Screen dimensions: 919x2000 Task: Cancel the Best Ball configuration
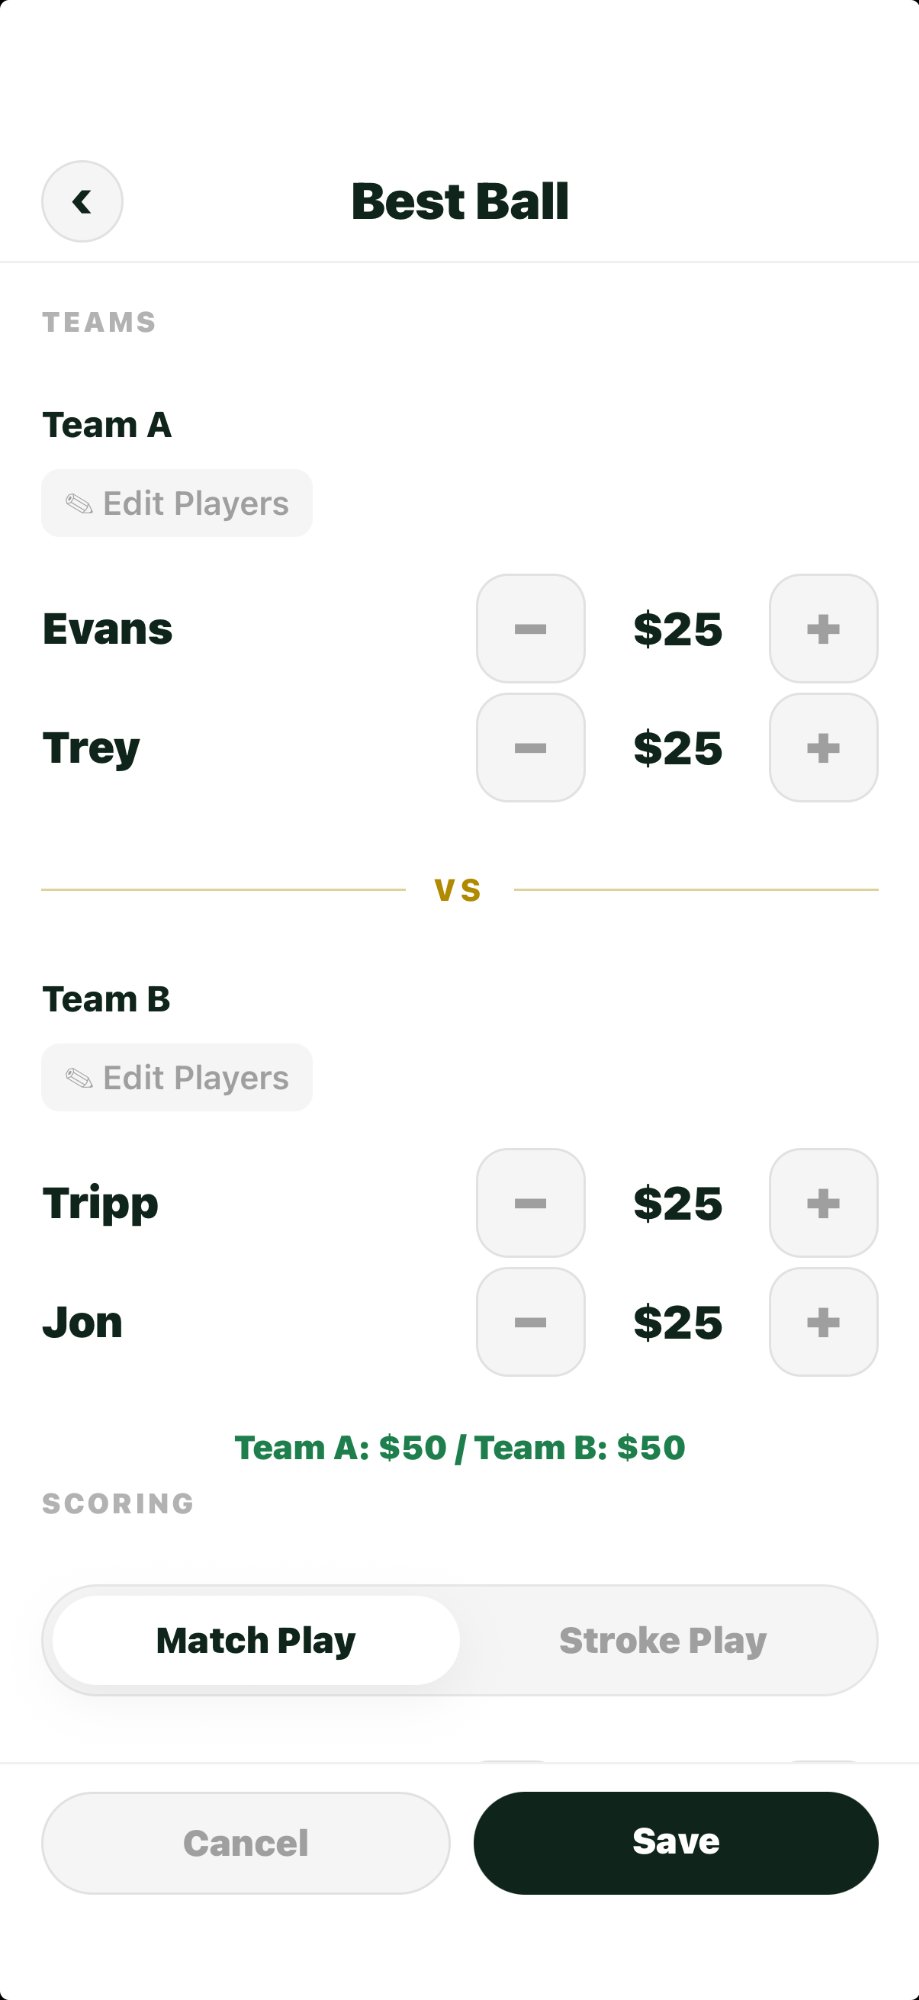245,1843
